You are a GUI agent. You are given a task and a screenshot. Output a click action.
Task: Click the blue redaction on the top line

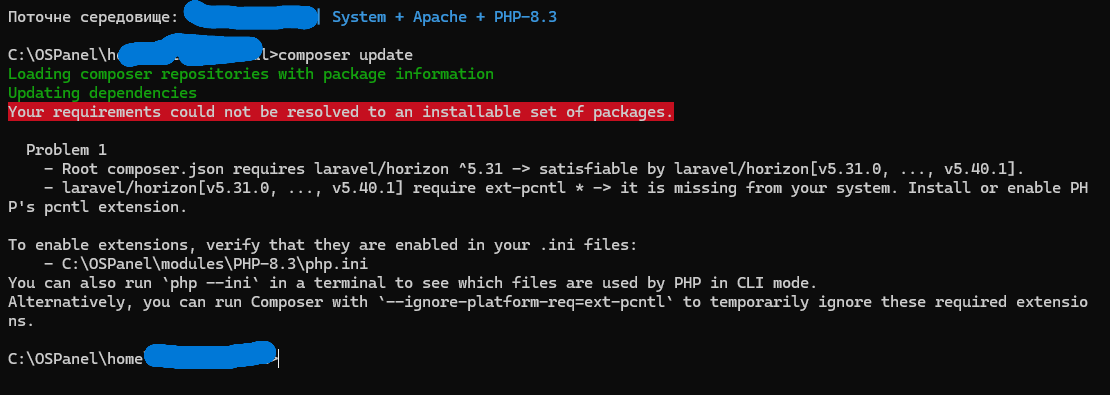click(x=251, y=16)
